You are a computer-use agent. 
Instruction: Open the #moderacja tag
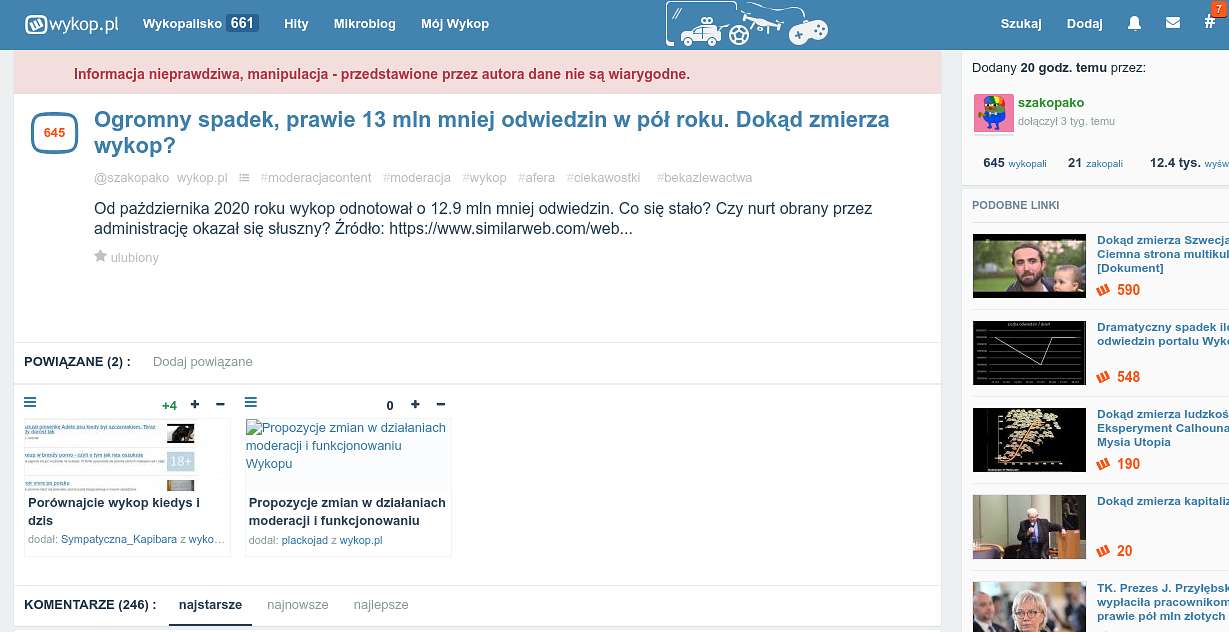(417, 178)
